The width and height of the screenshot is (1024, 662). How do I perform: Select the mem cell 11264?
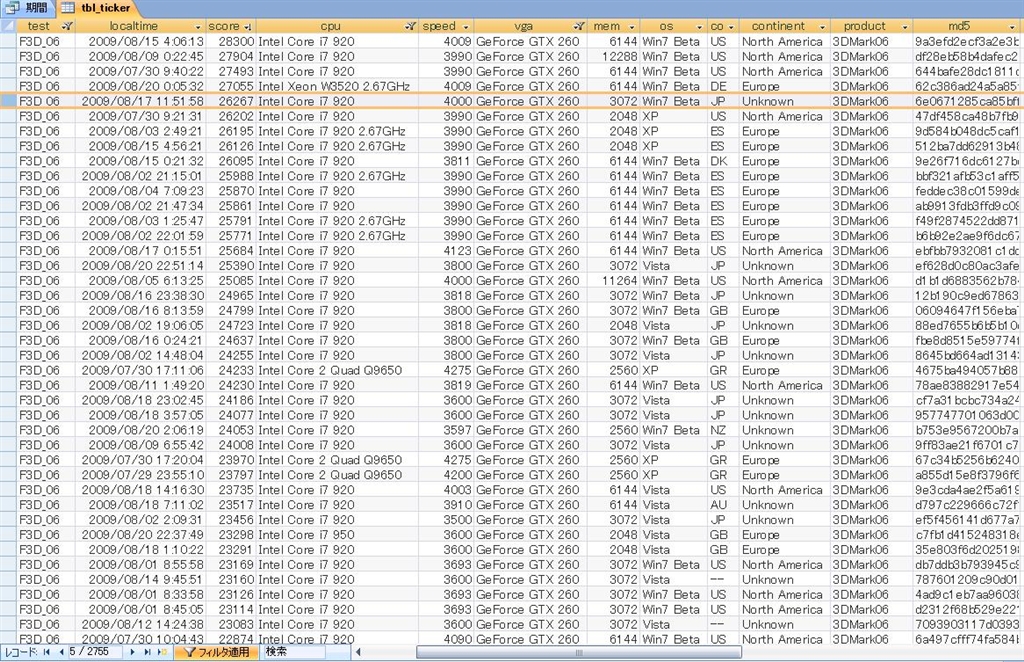[613, 281]
